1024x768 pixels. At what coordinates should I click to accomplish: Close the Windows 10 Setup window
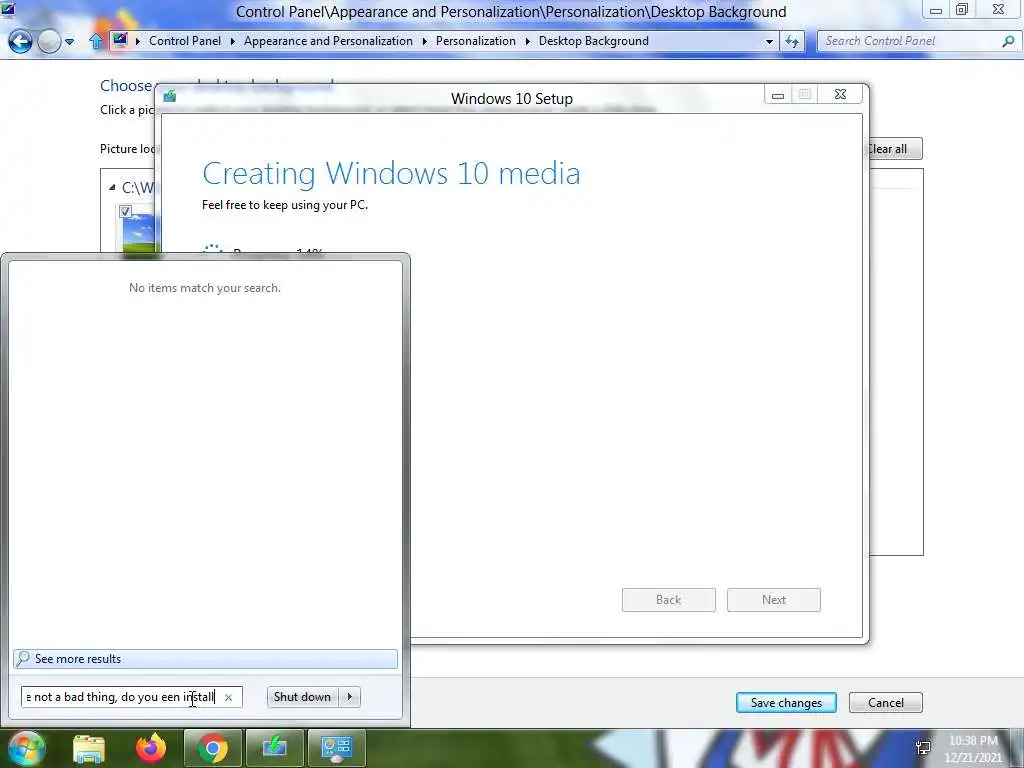click(x=840, y=95)
